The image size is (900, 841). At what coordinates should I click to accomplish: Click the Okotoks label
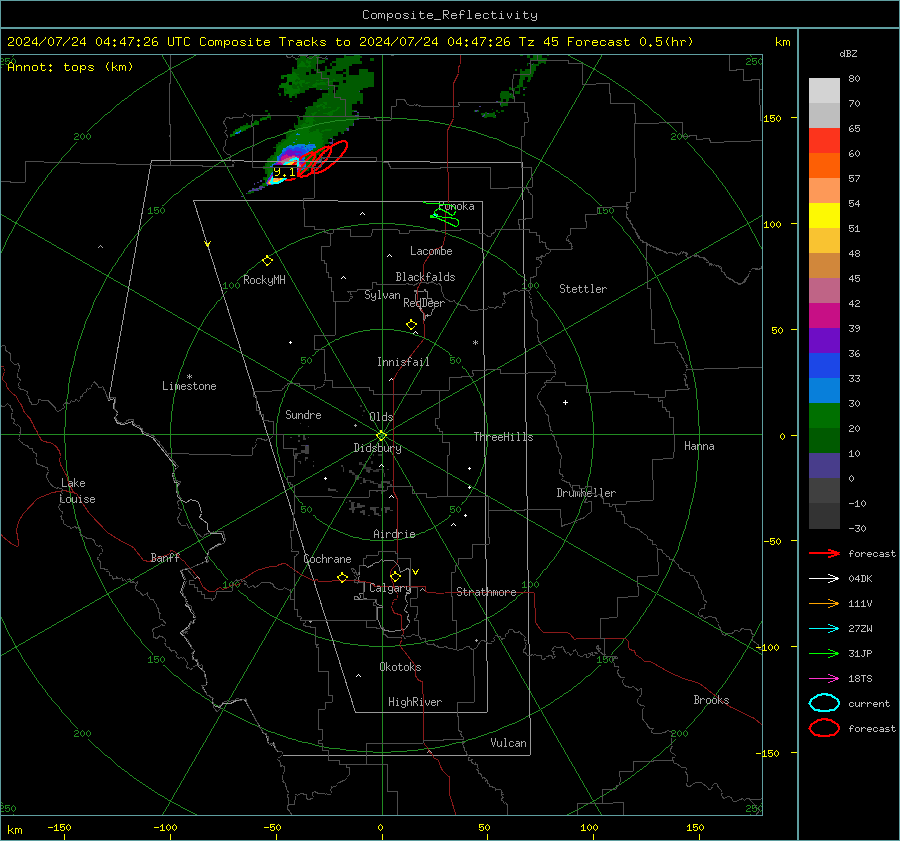point(400,666)
